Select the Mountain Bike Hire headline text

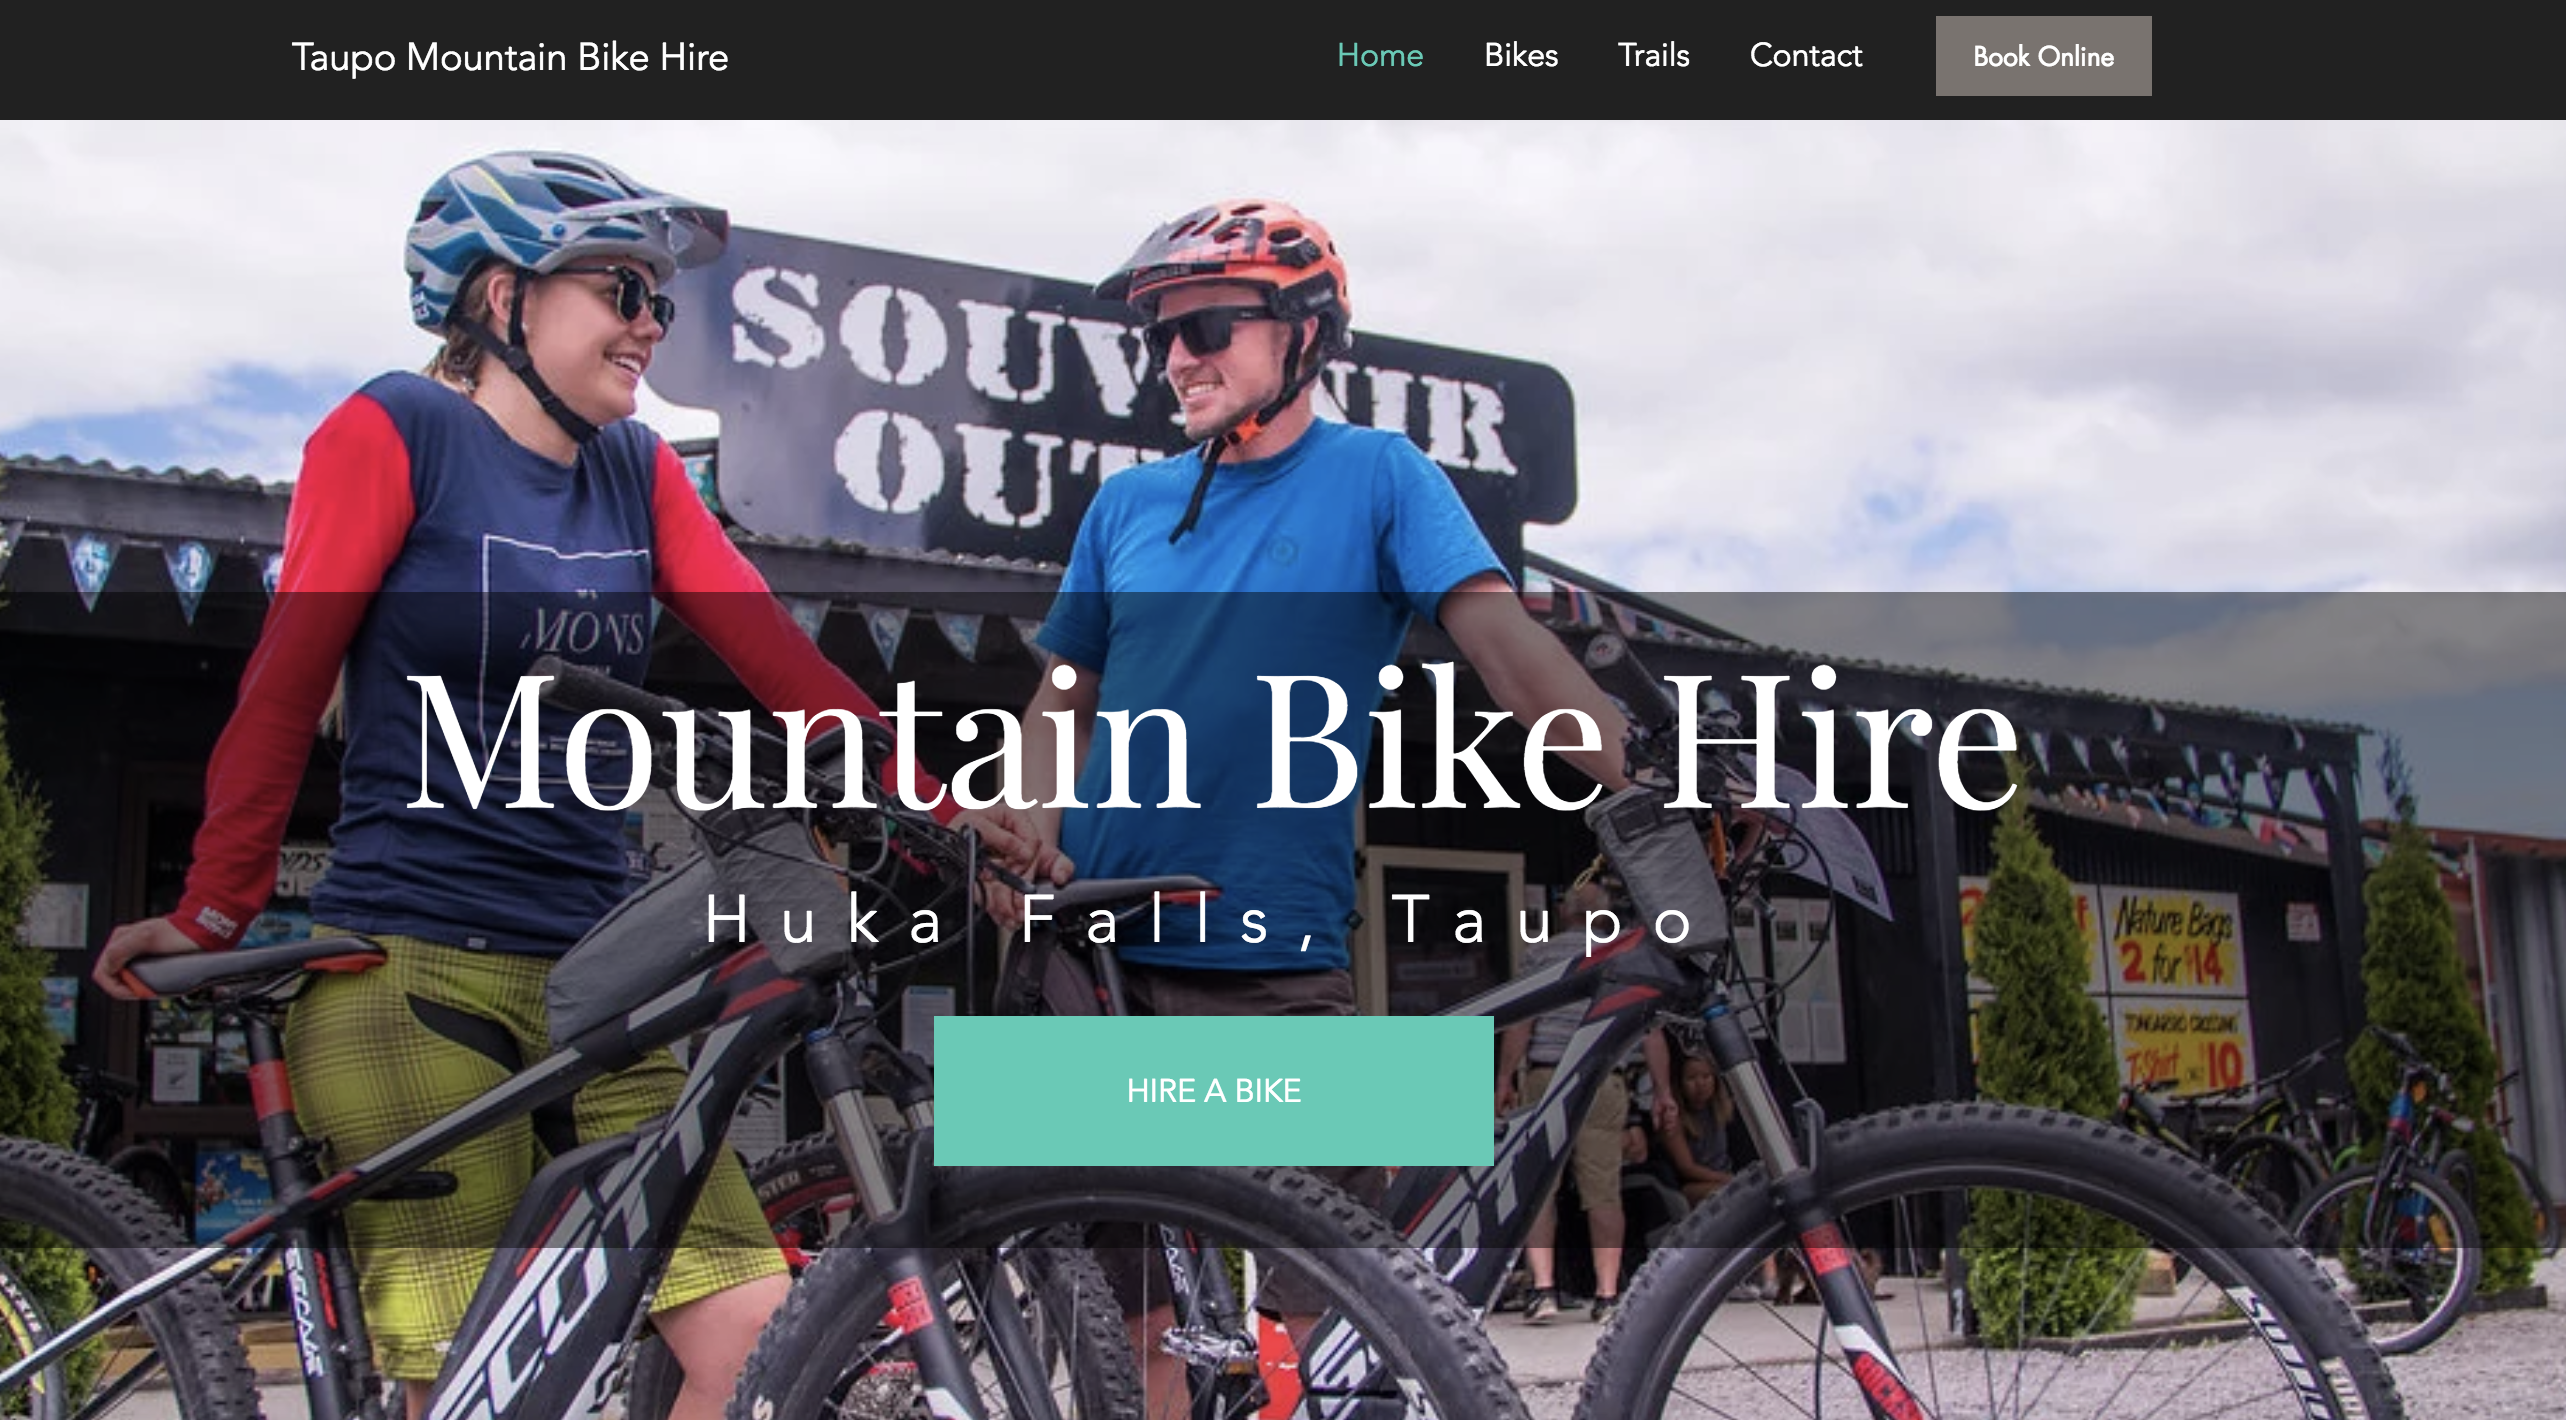1212,742
